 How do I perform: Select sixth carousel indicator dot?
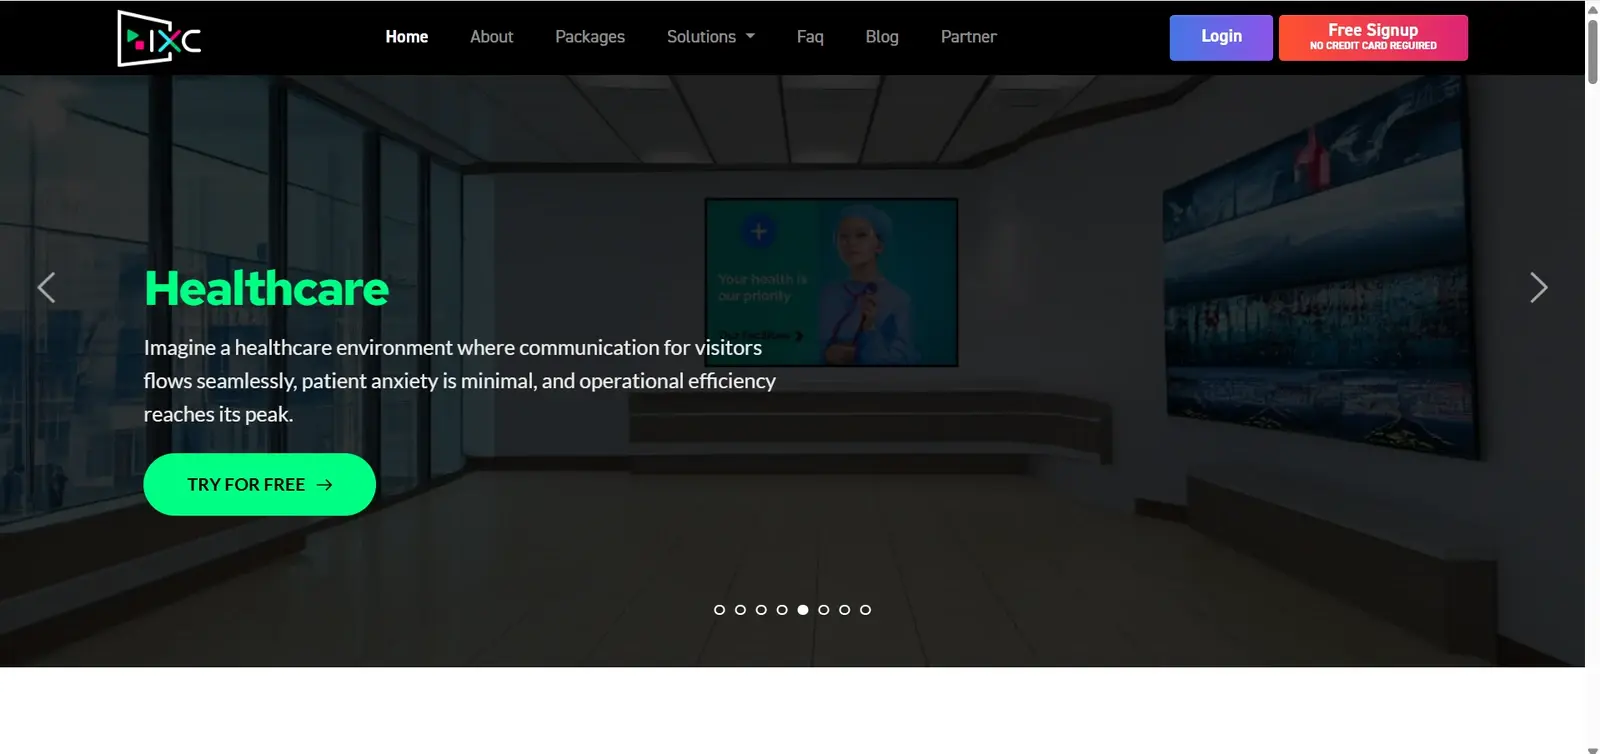pyautogui.click(x=824, y=610)
